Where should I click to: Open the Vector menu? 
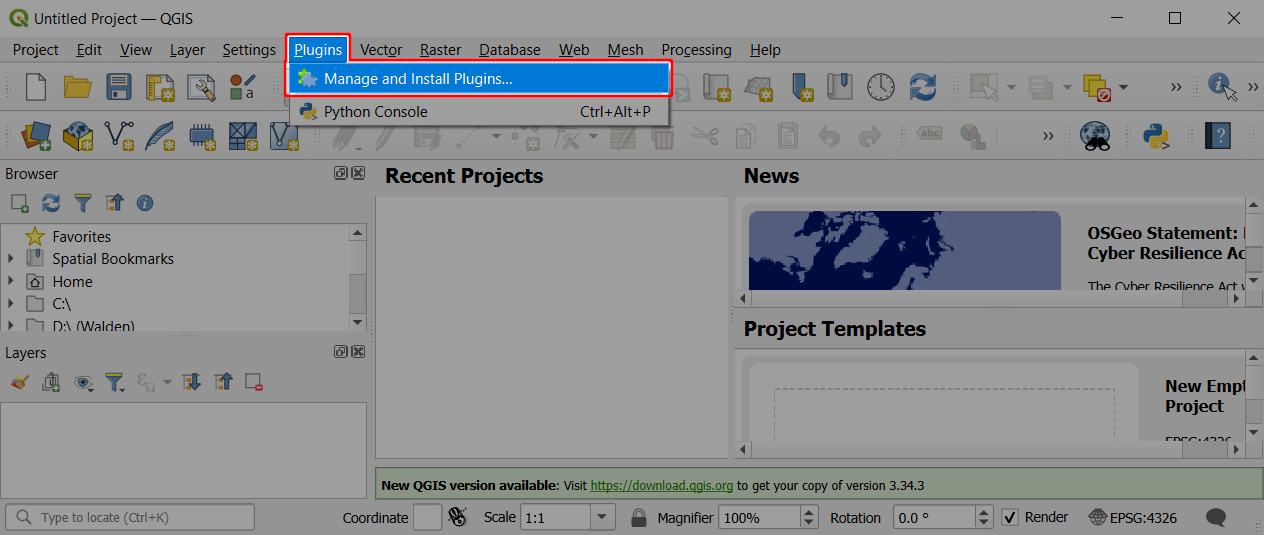click(x=381, y=50)
